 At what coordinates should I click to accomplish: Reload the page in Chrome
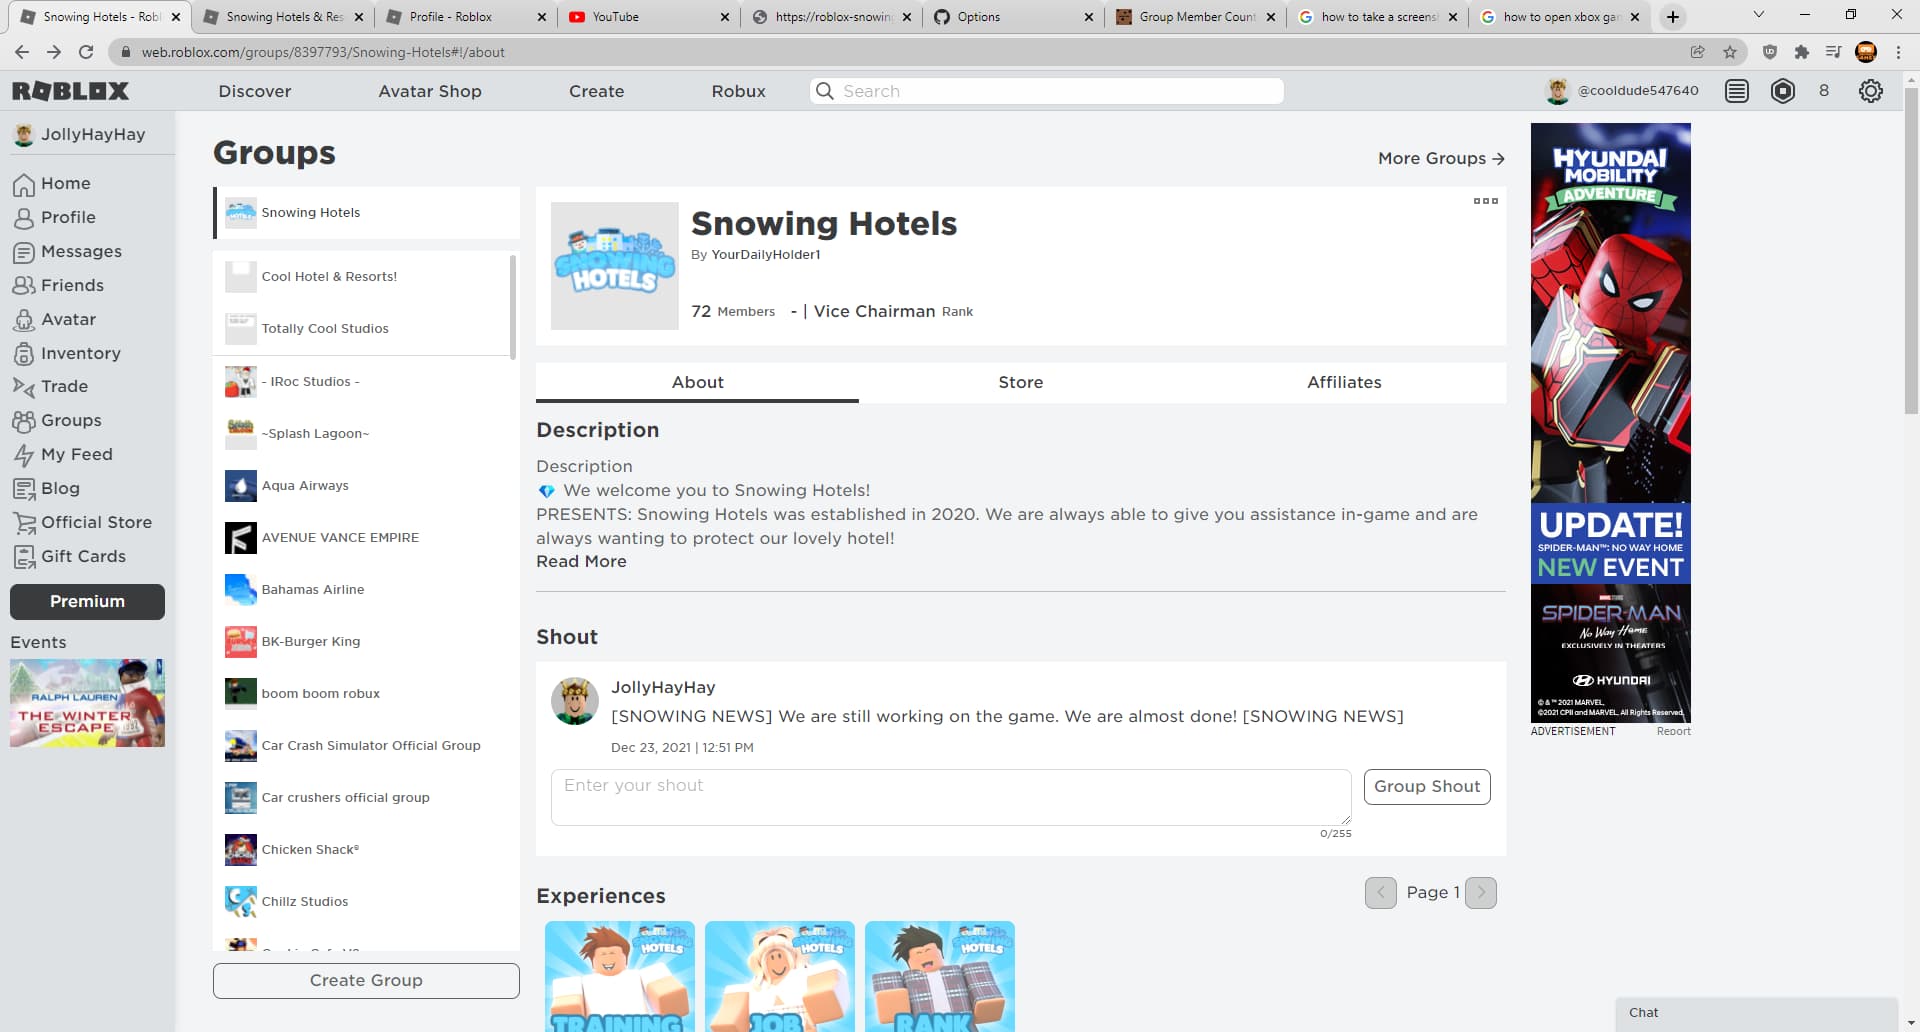(x=86, y=52)
